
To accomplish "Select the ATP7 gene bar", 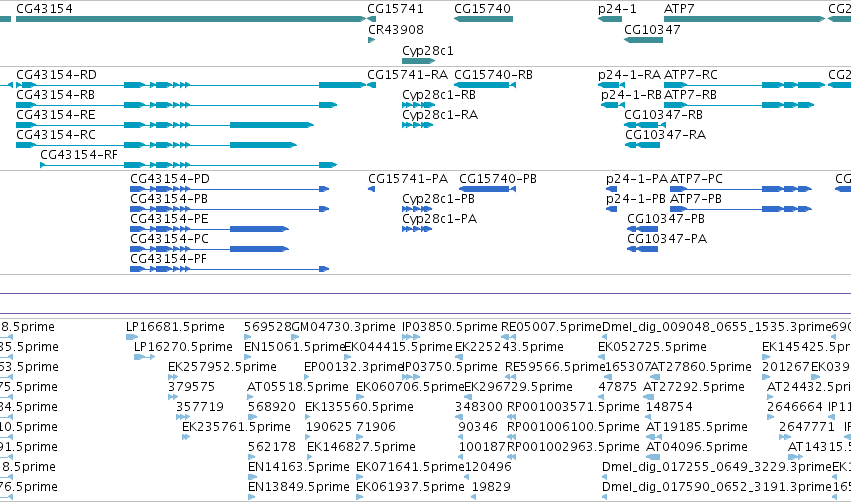I will [745, 19].
